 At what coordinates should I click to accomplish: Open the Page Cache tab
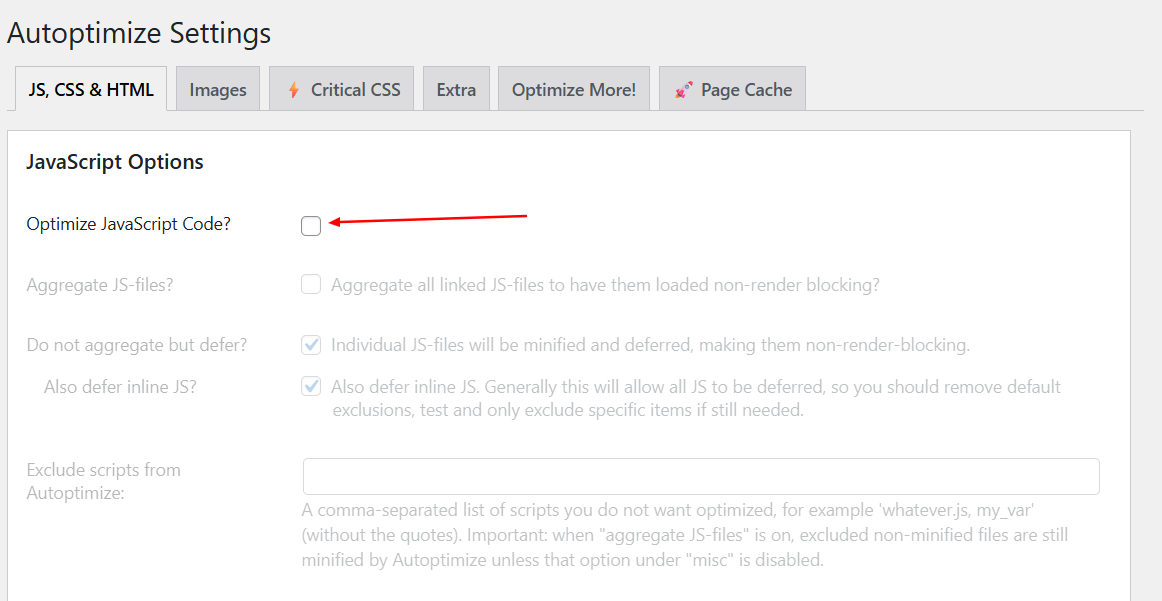pos(746,90)
